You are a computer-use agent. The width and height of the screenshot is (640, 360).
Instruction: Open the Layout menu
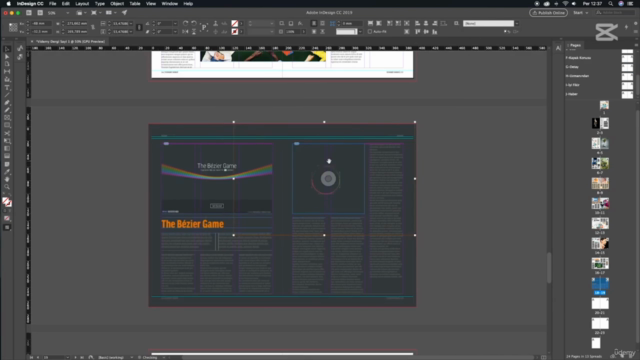(x=82, y=4)
